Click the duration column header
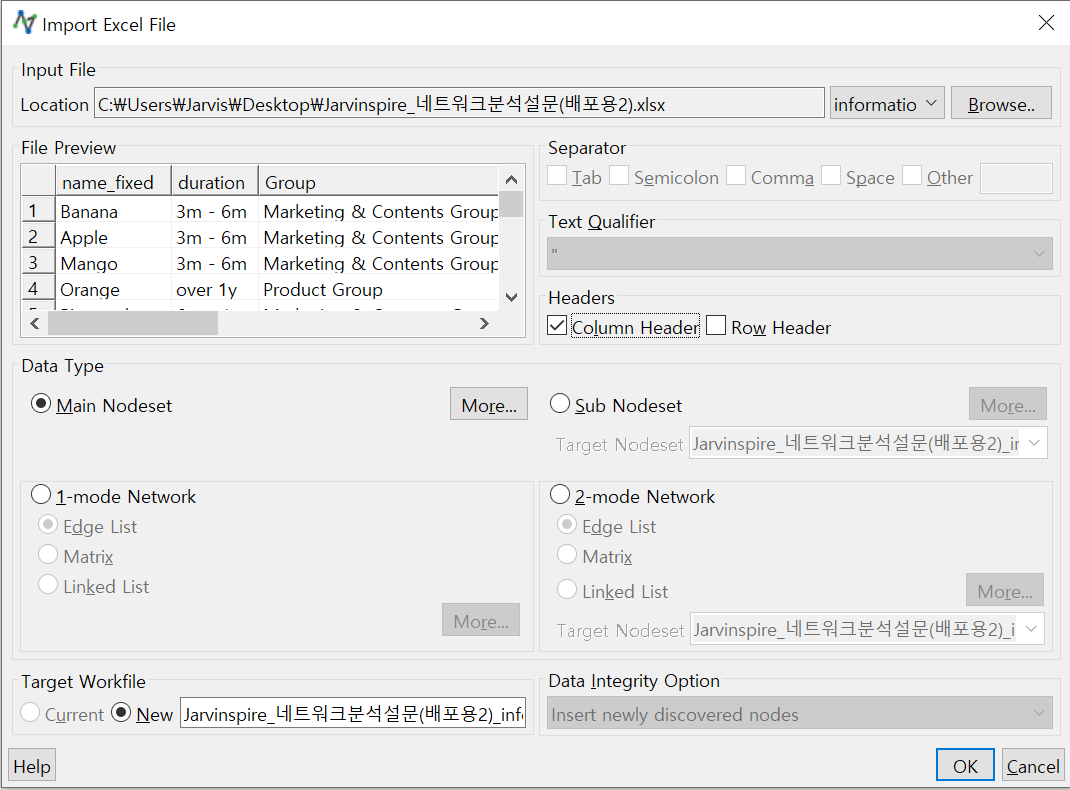The image size is (1070, 790). [x=214, y=182]
